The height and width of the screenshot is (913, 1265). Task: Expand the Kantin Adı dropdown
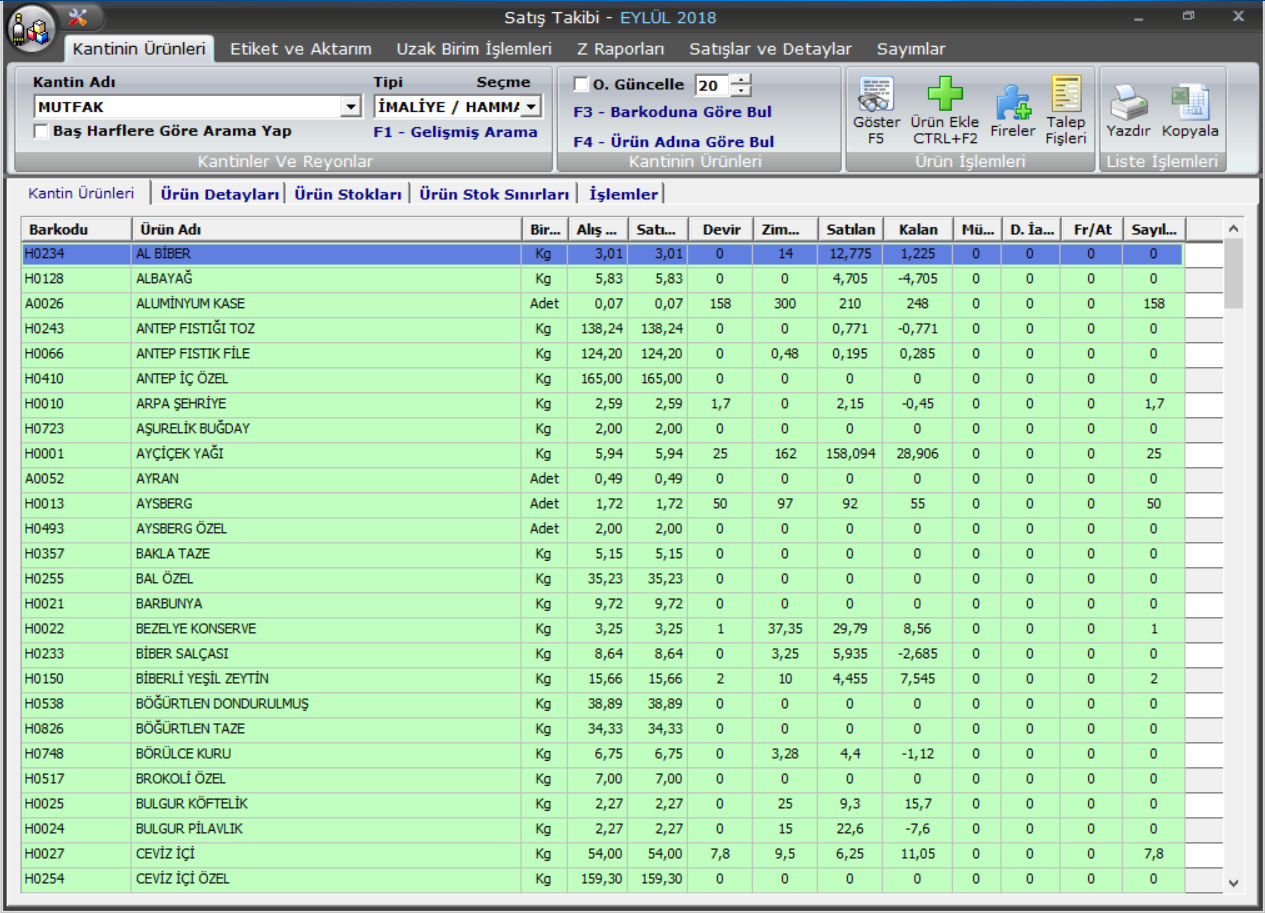click(350, 107)
